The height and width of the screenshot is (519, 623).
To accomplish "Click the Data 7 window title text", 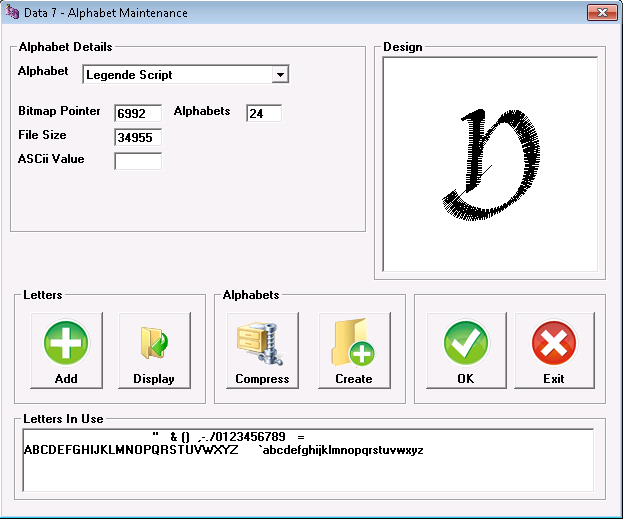I will [x=106, y=13].
